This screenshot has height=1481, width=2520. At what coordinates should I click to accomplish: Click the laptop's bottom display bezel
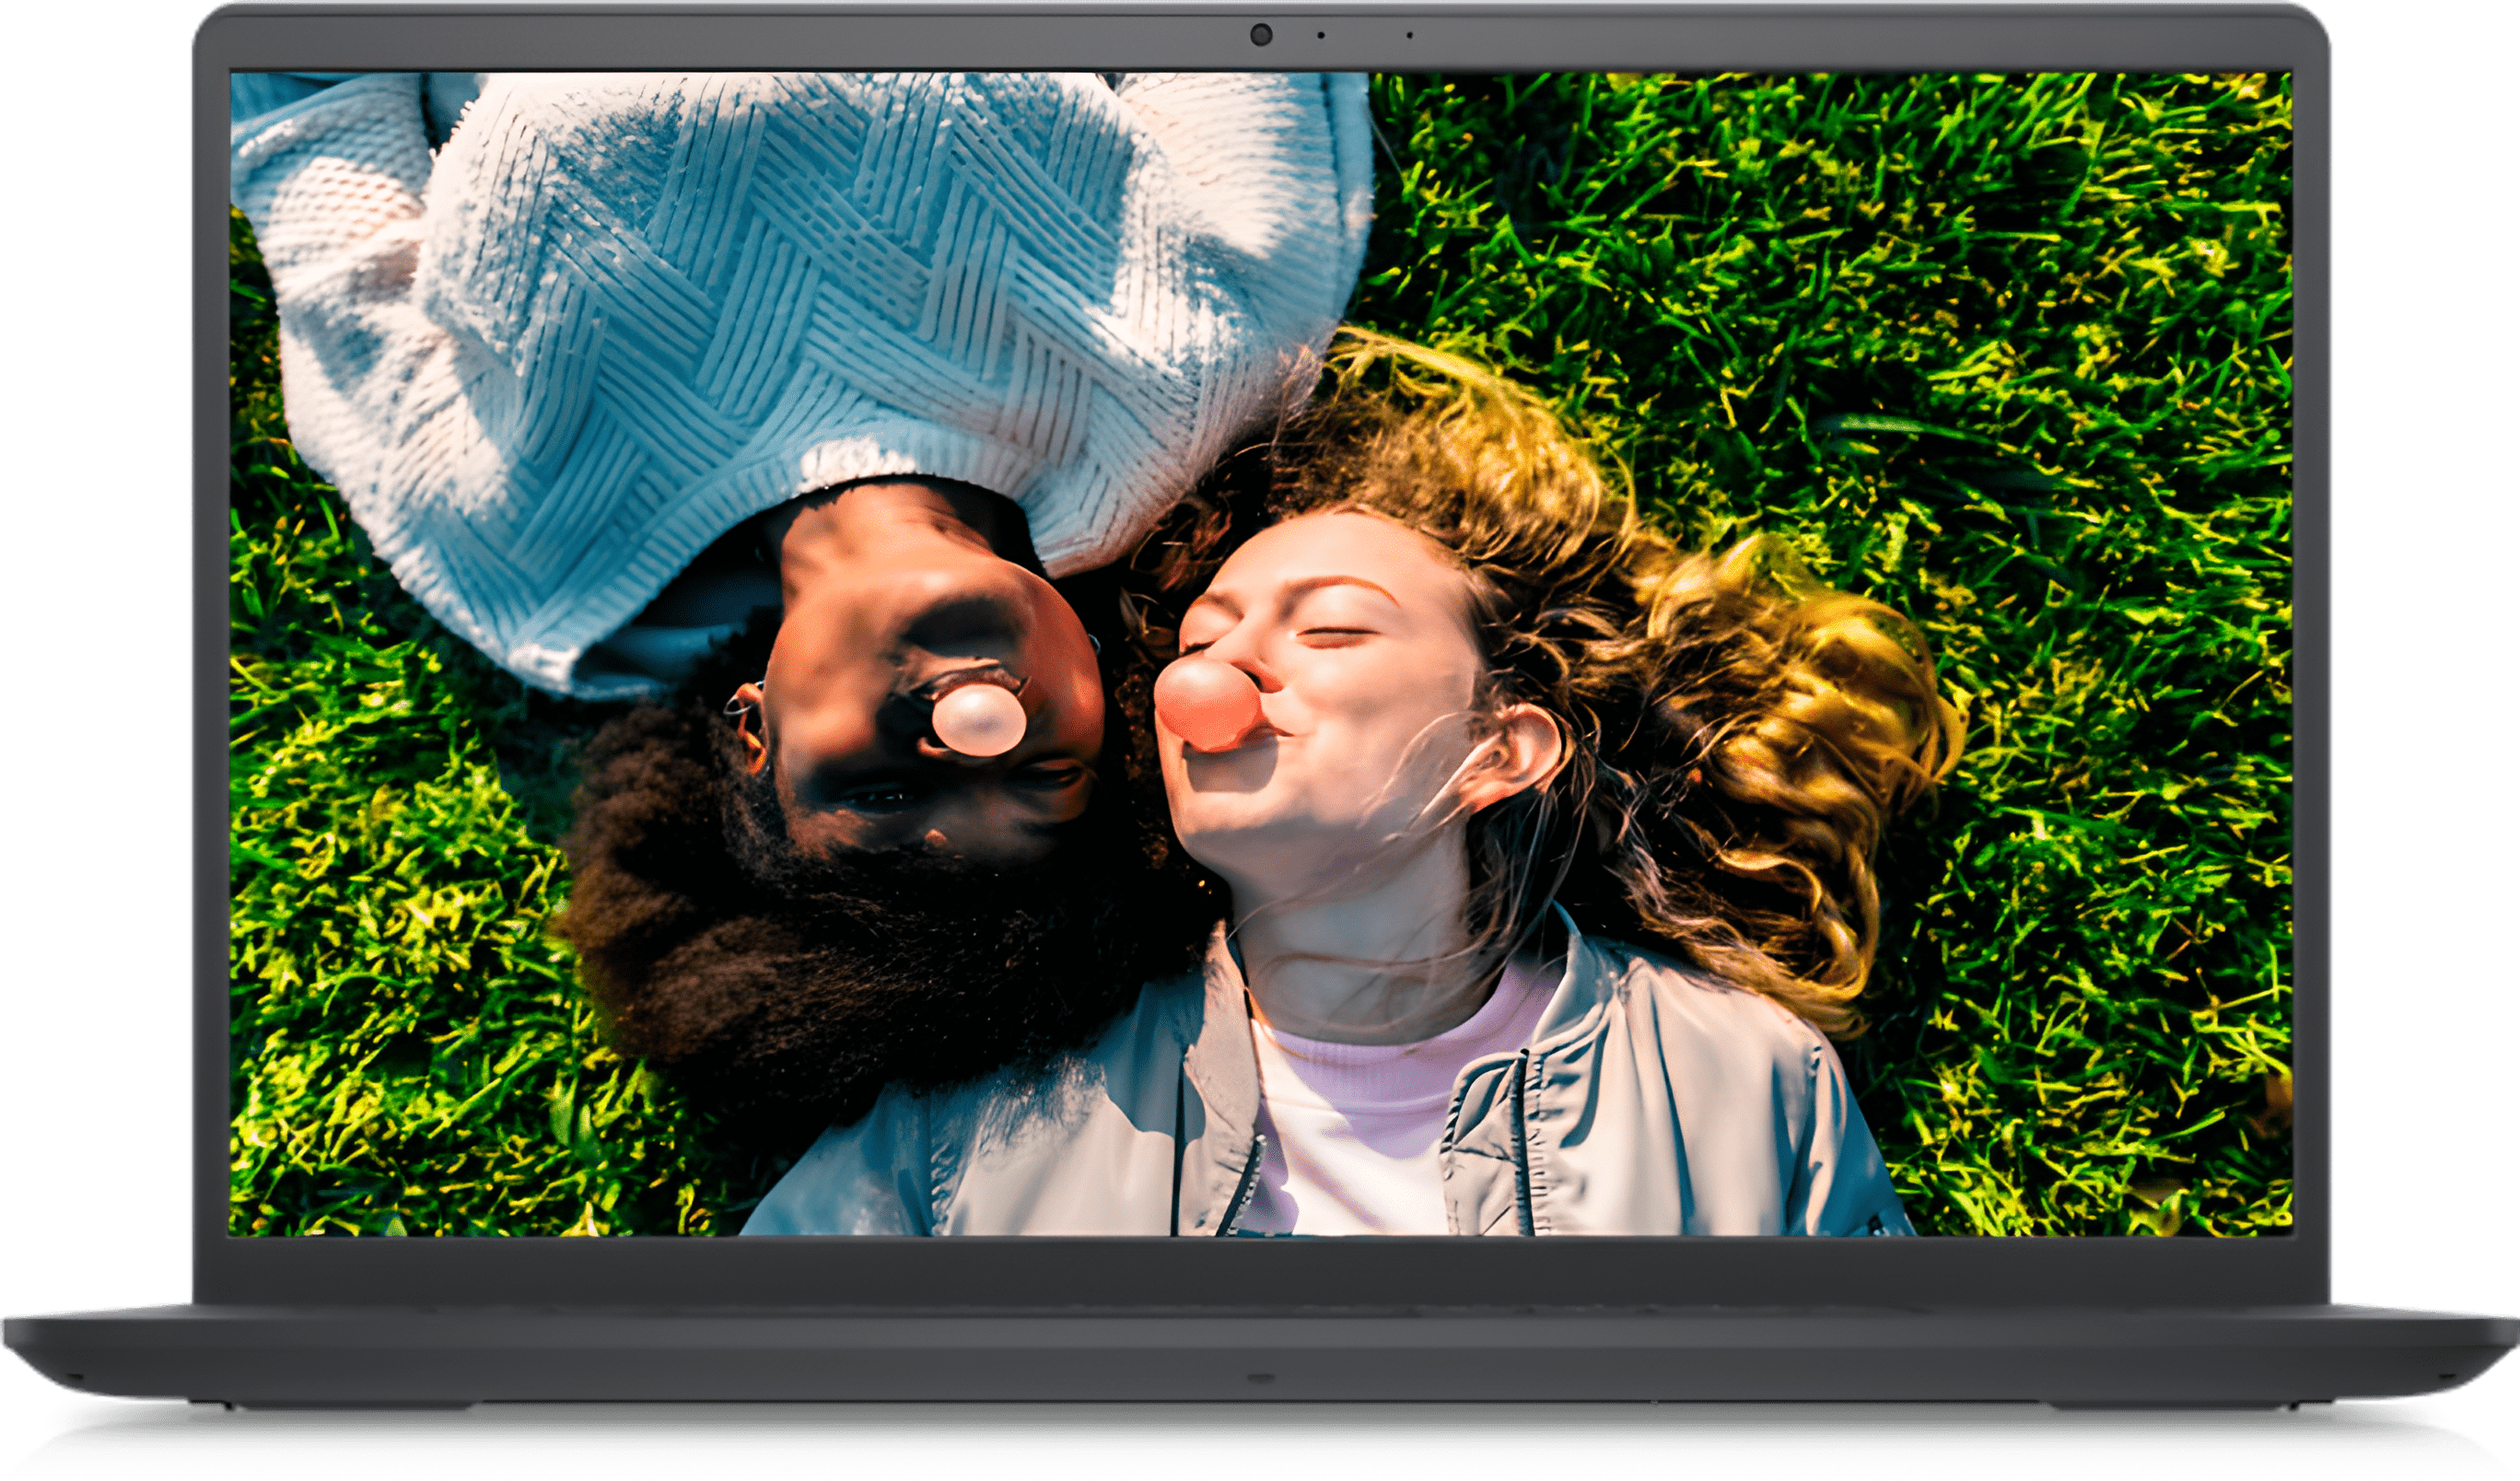(x=1261, y=1270)
